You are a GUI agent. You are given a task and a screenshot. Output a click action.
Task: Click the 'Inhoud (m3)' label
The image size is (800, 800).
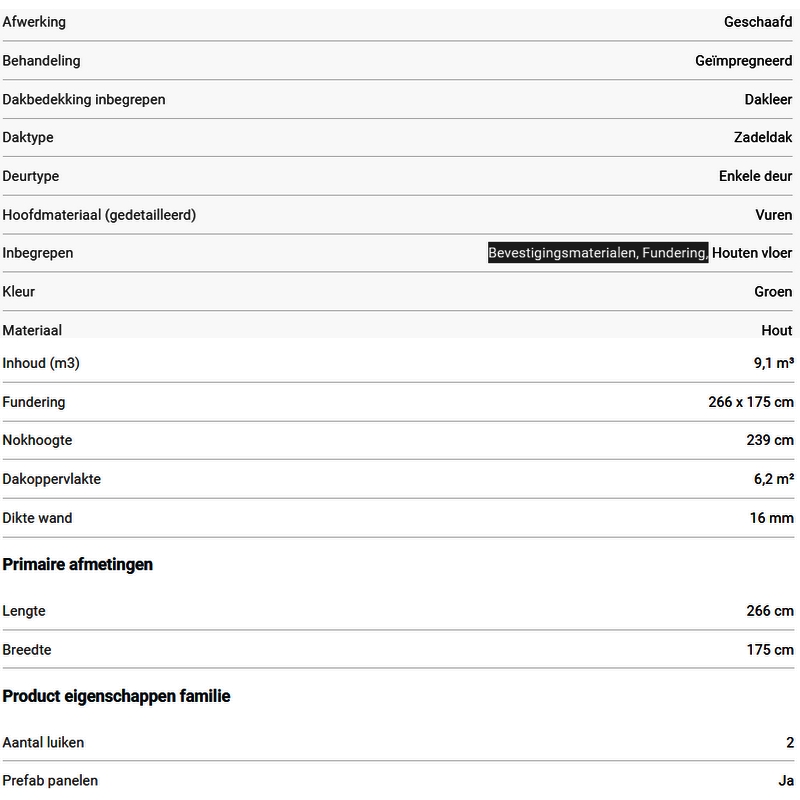(x=41, y=363)
